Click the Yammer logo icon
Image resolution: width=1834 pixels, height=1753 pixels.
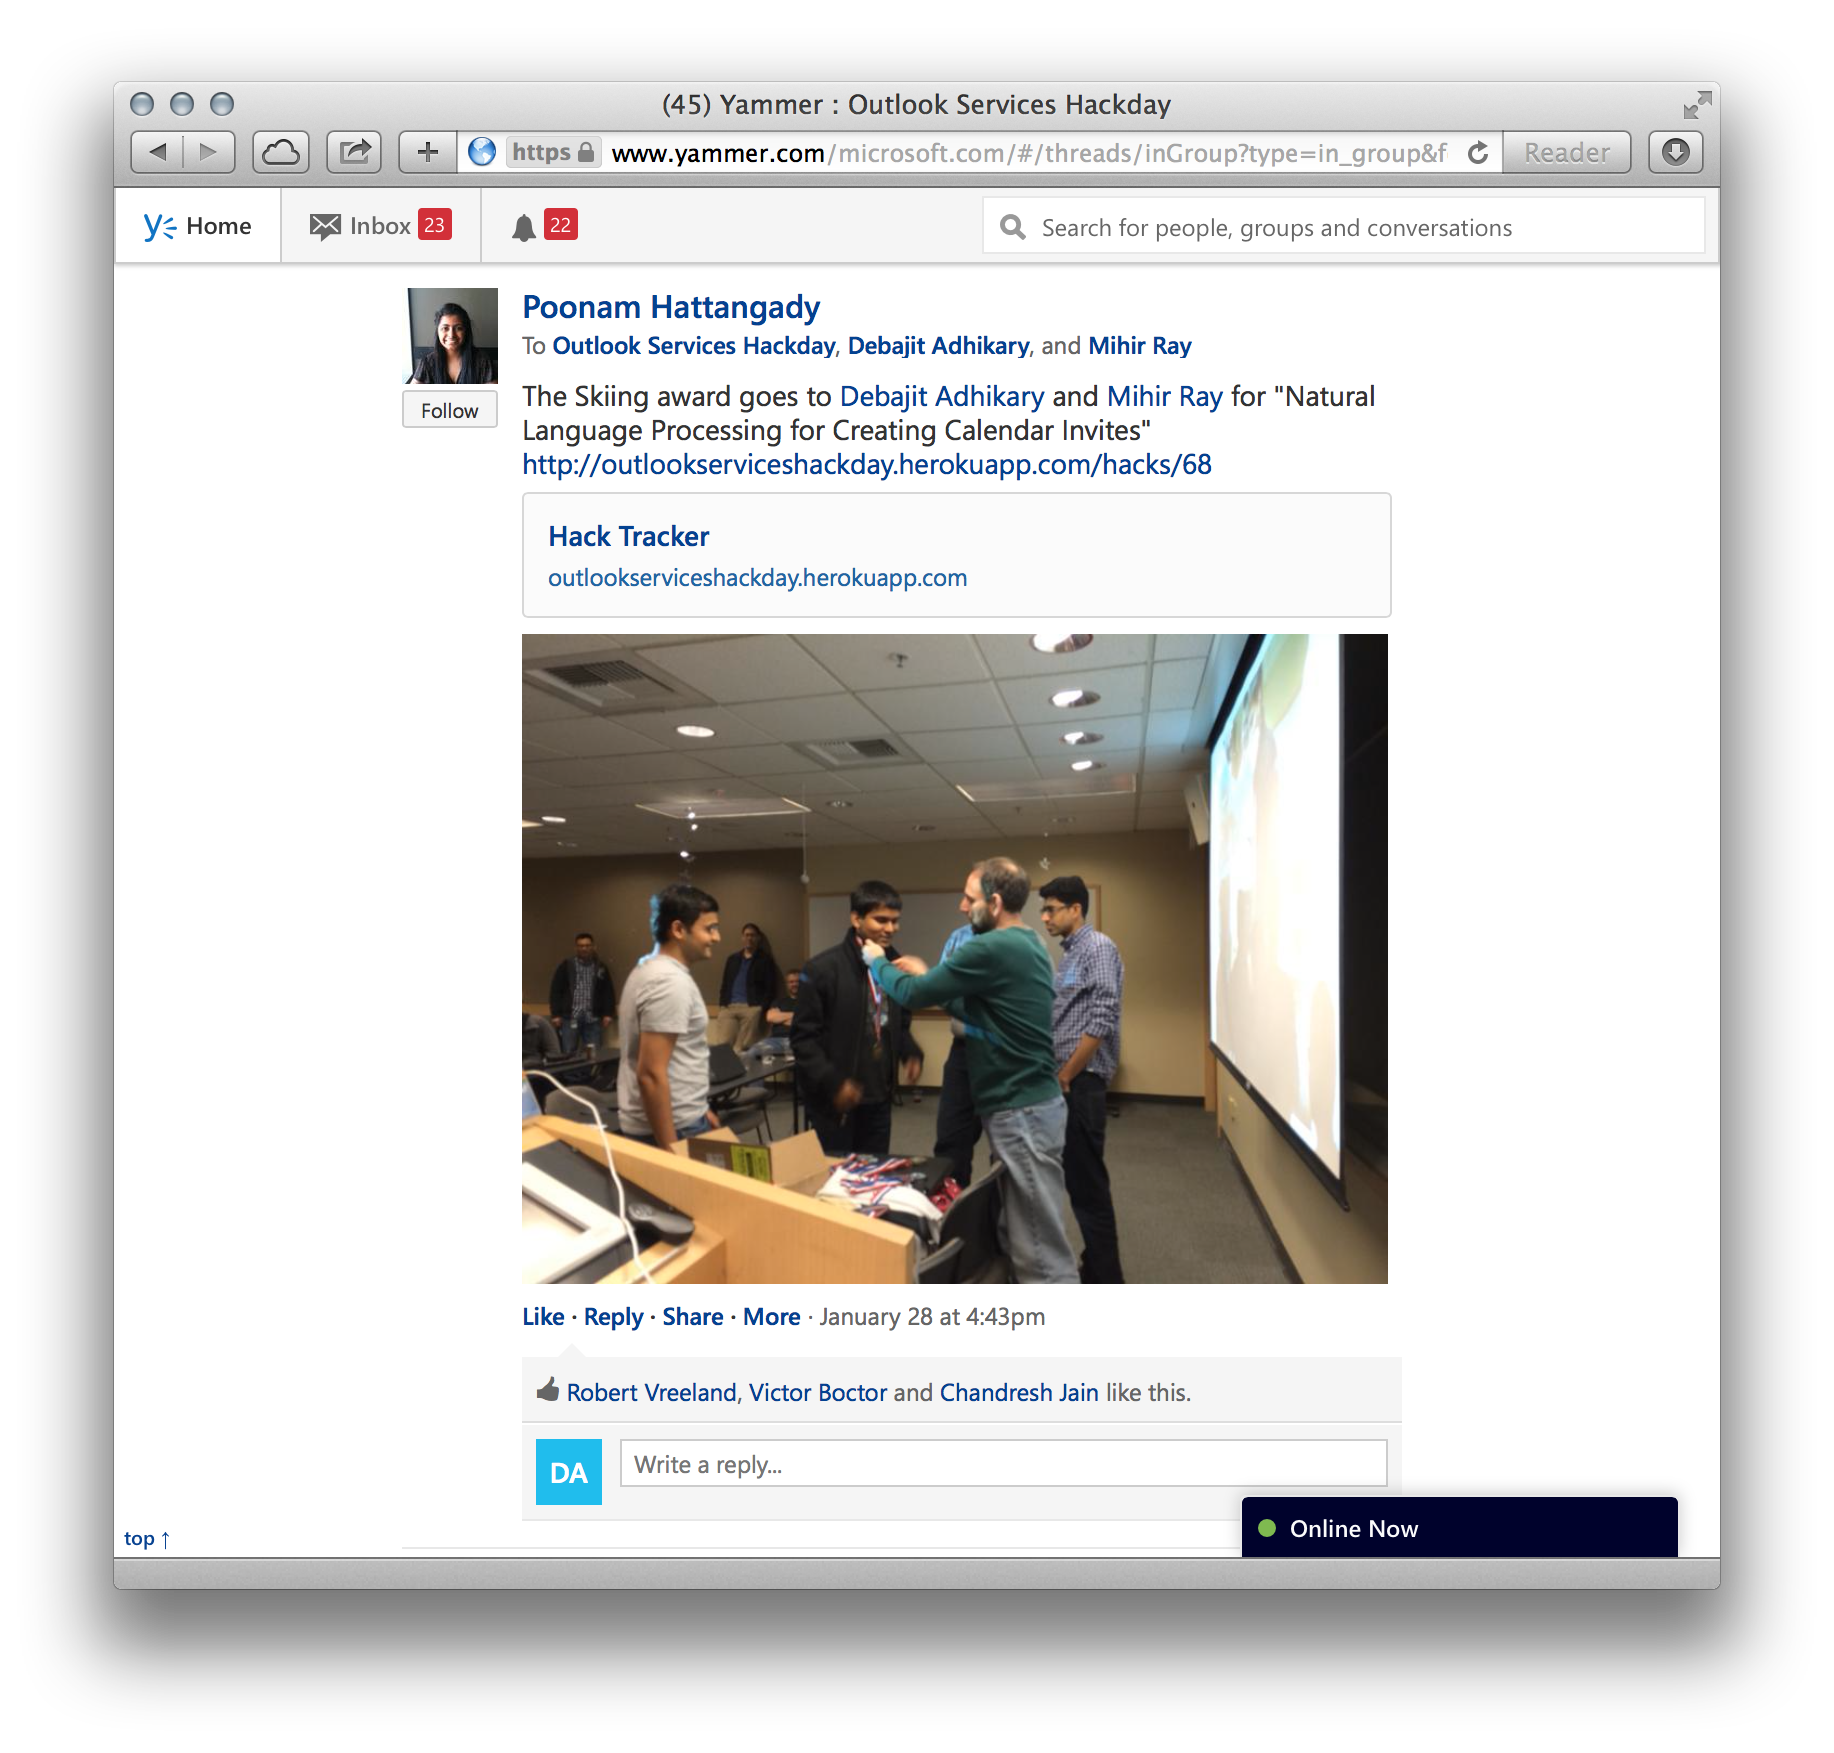(160, 227)
